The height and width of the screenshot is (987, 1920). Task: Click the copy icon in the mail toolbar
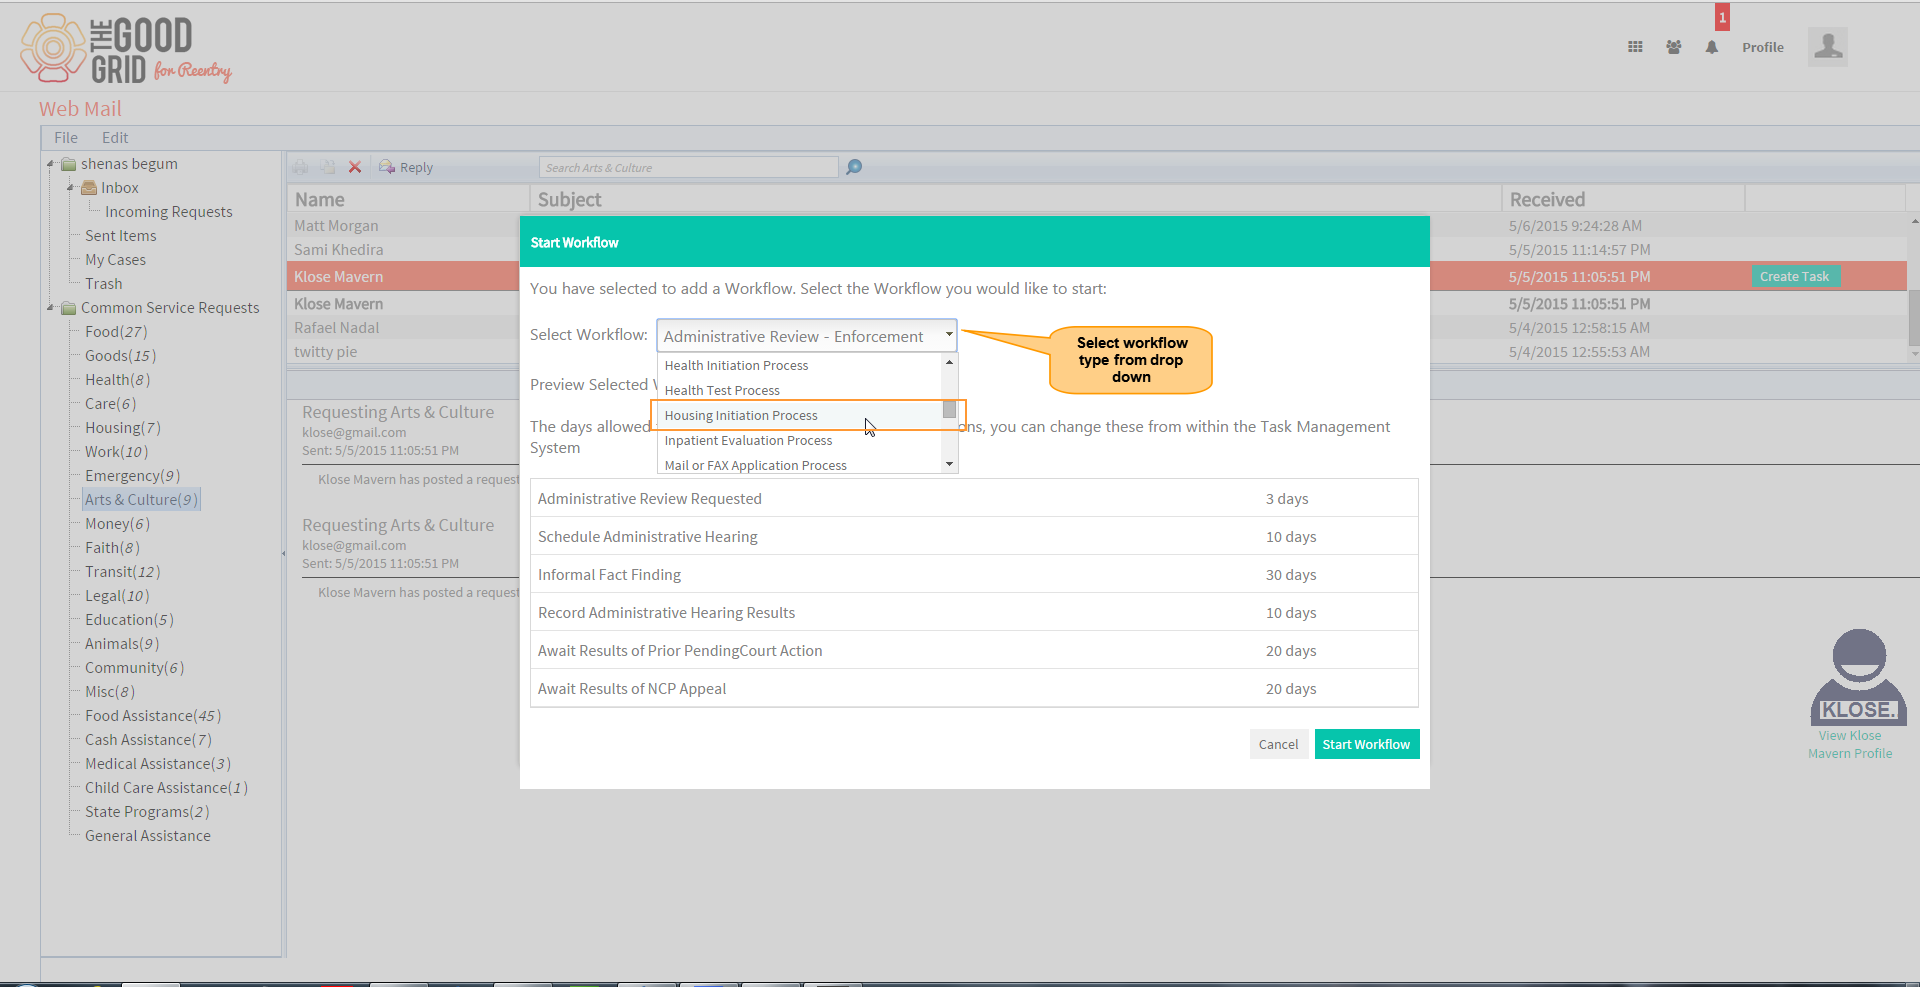tap(328, 167)
